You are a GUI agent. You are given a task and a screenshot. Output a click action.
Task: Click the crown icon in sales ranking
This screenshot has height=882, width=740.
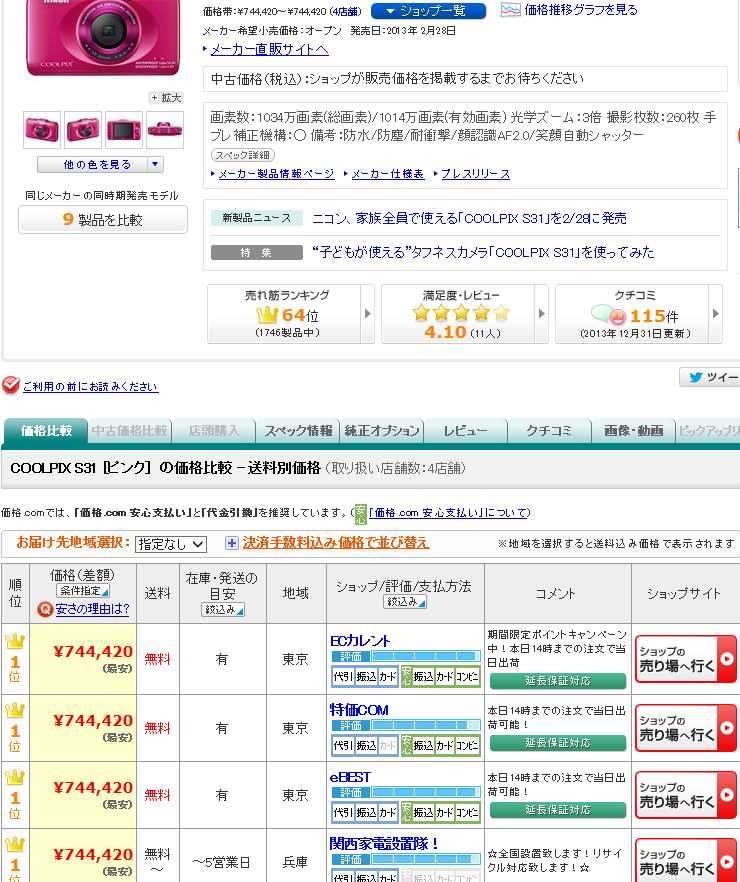tap(268, 314)
